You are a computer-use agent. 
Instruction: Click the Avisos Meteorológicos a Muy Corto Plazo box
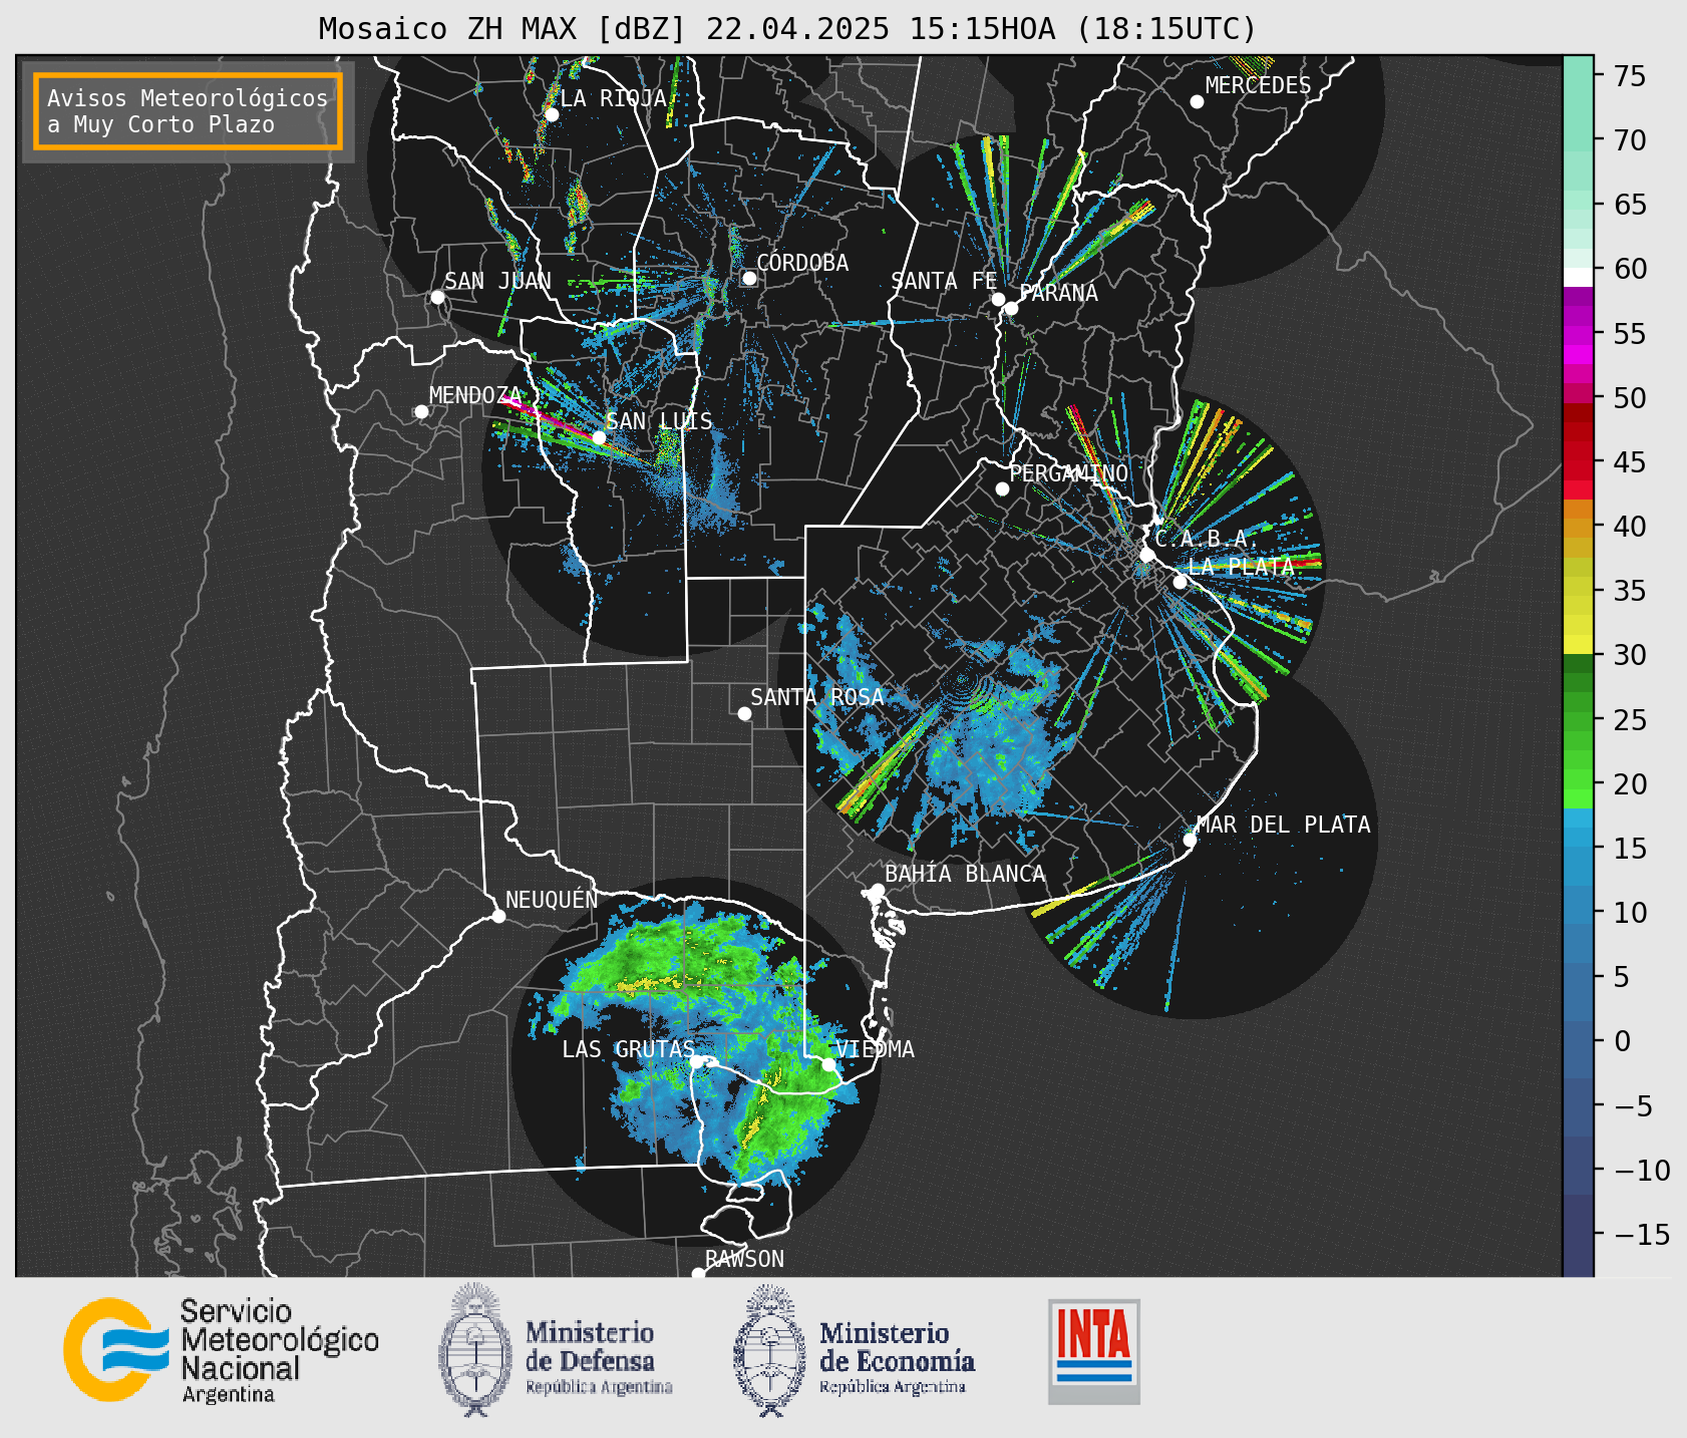(x=188, y=110)
